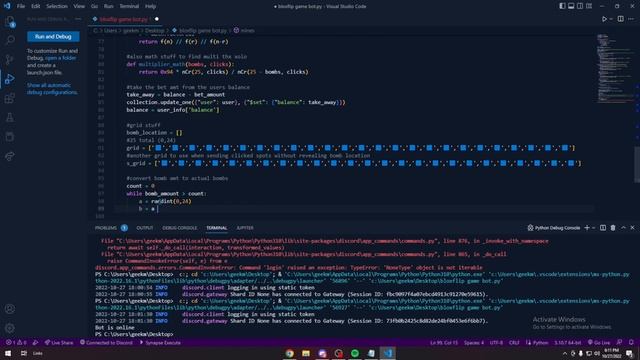
Task: Open the Accounts icon in activity bar
Action: 10,309
